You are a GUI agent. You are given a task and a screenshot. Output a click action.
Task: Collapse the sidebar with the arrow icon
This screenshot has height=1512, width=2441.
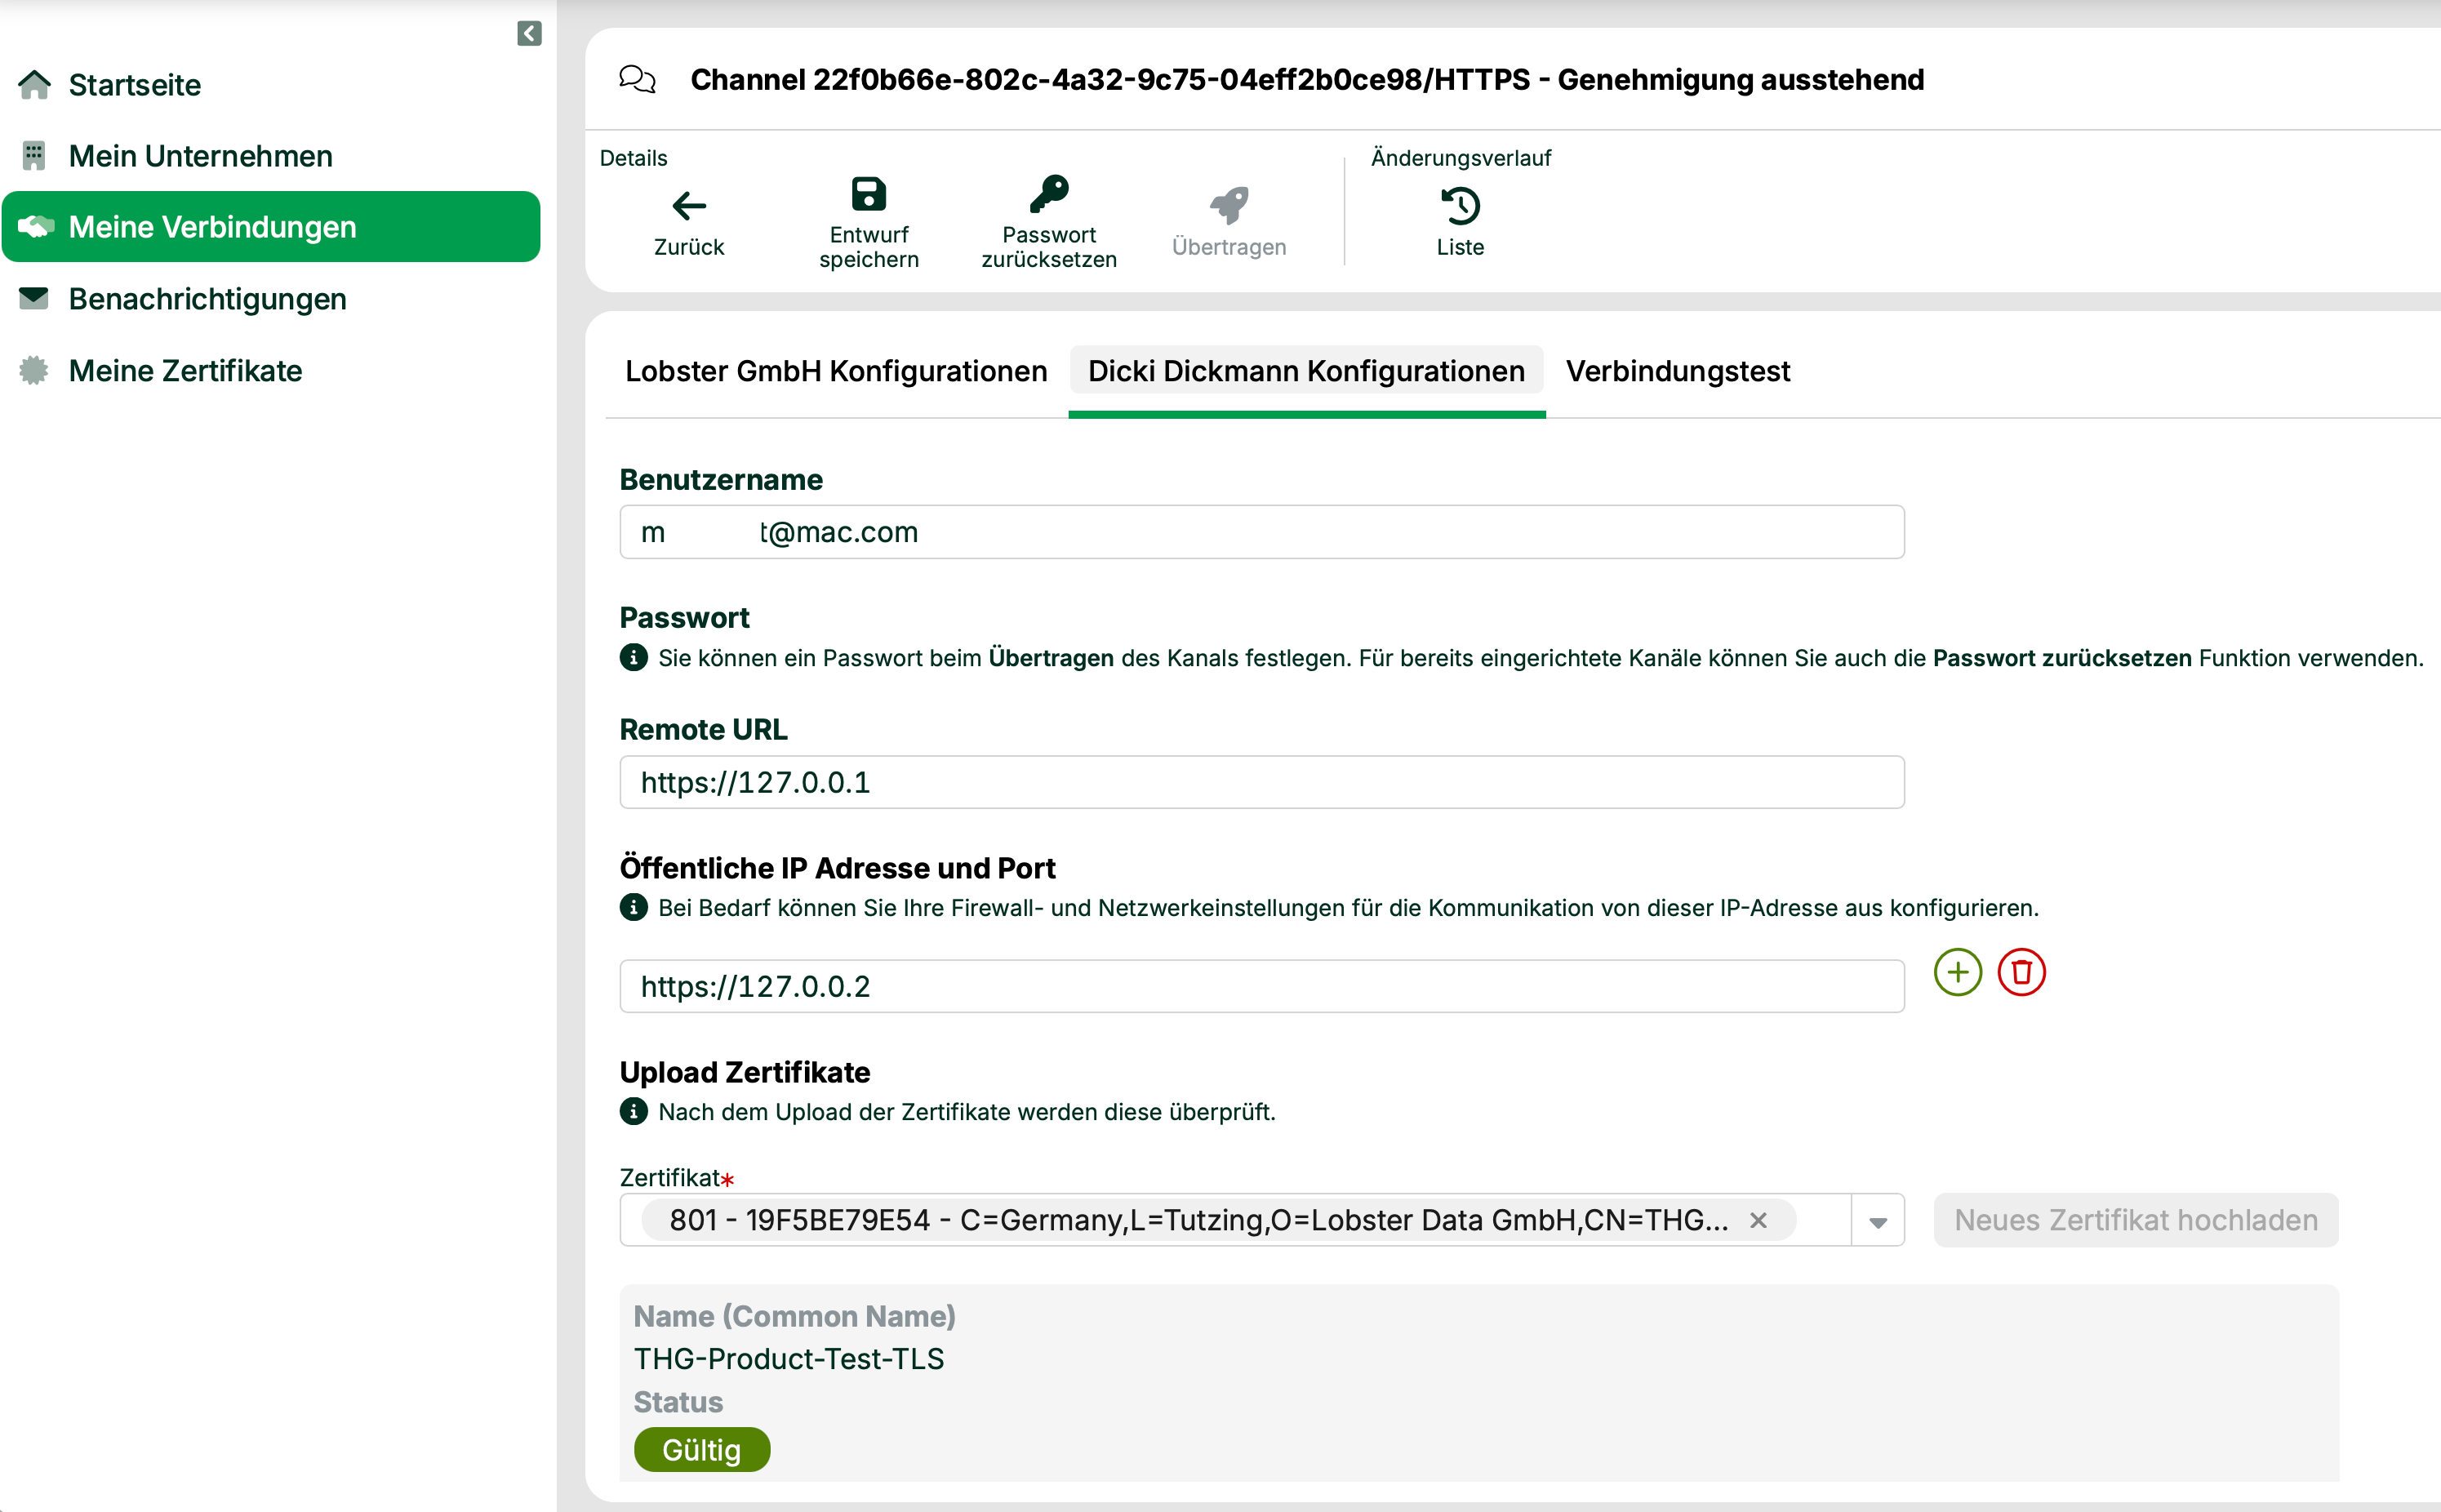(529, 33)
